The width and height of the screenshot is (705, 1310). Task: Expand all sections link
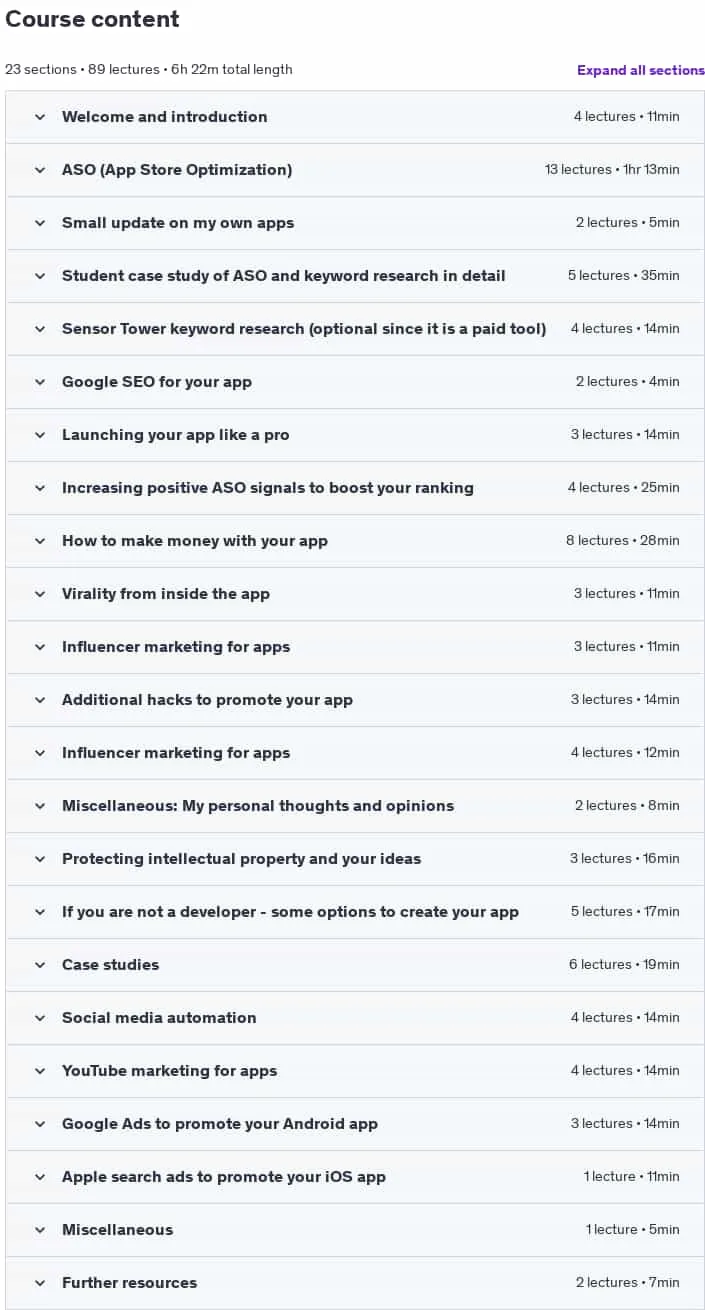tap(641, 70)
